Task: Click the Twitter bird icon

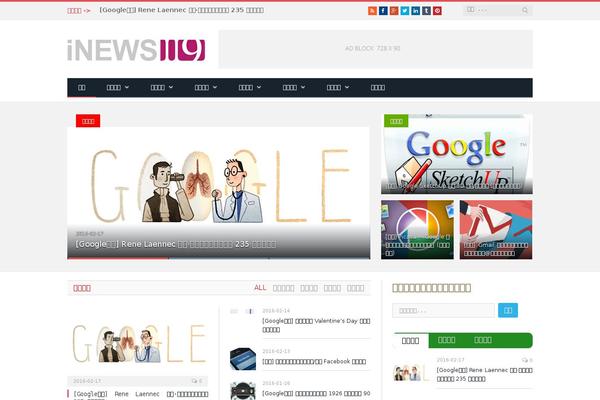Action: click(x=405, y=11)
